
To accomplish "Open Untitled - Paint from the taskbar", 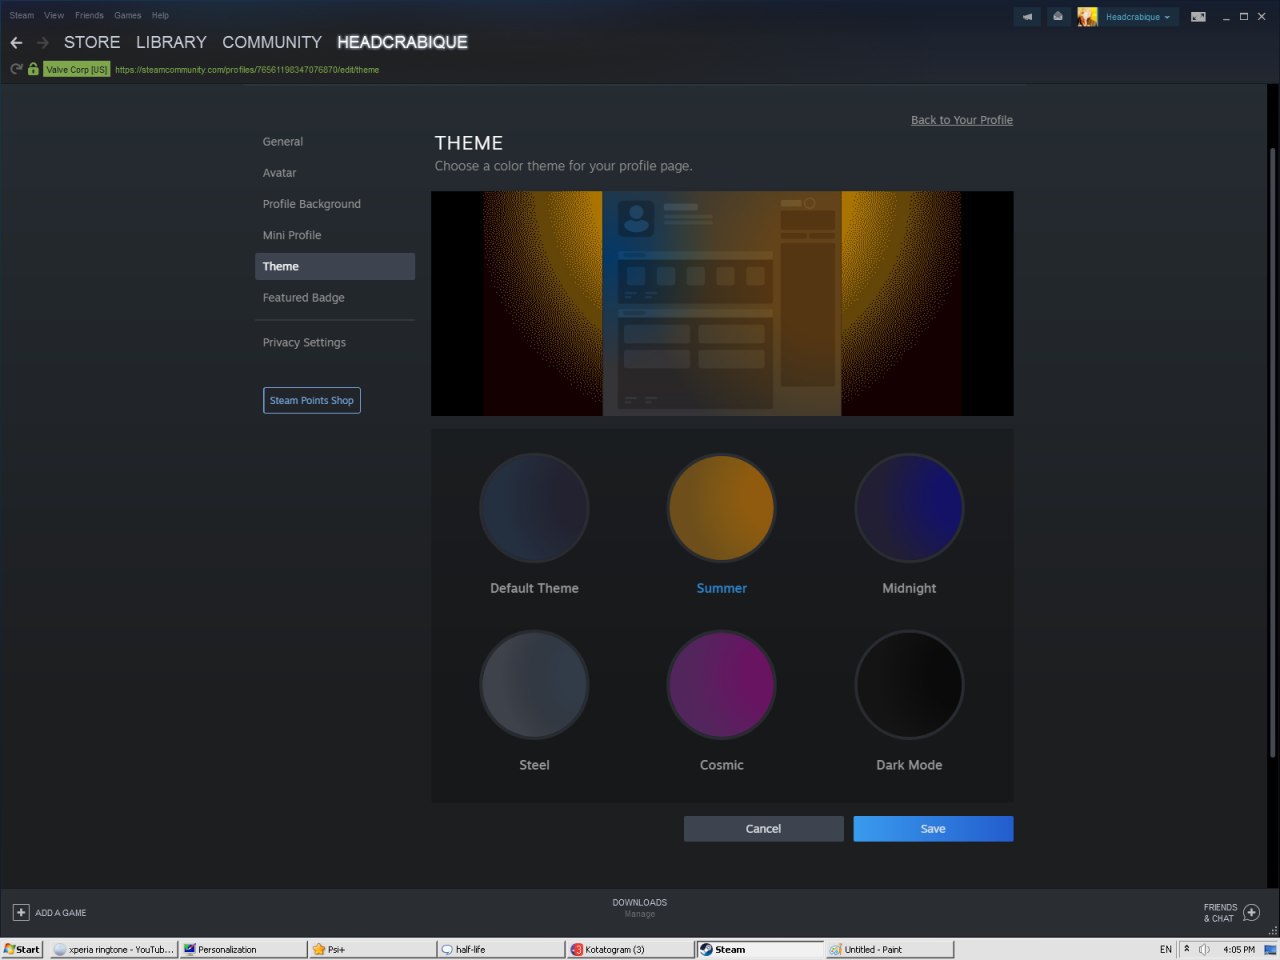I will (890, 949).
